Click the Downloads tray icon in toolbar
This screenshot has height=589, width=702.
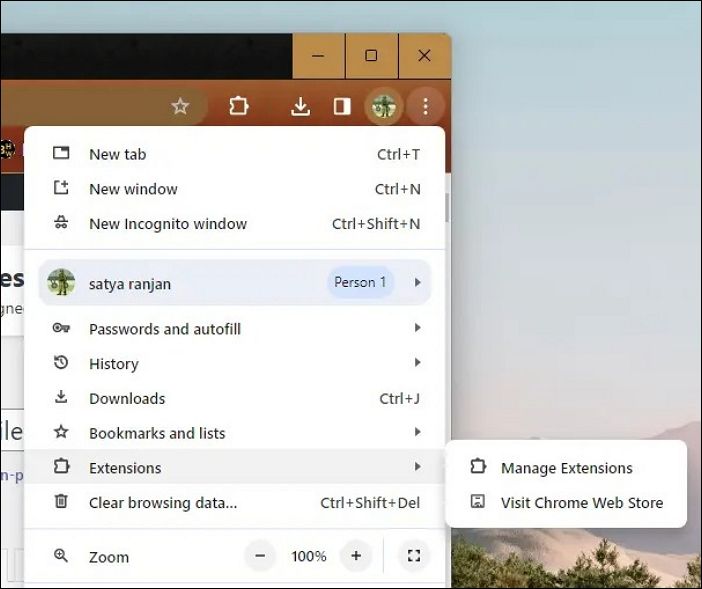(x=300, y=106)
